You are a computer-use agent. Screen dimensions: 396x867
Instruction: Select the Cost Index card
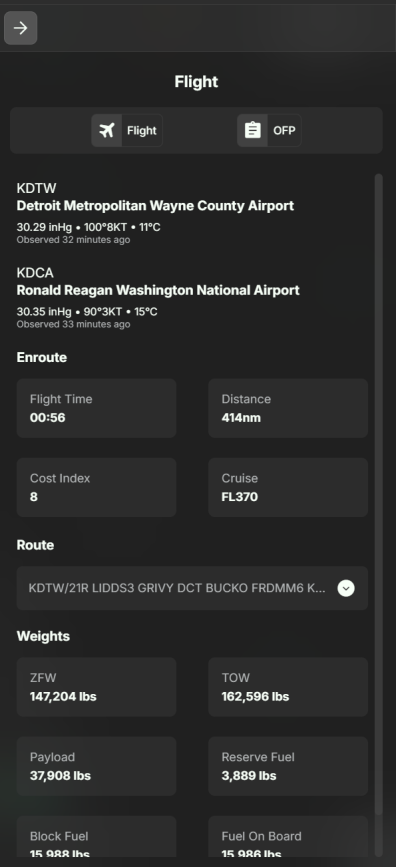click(96, 487)
